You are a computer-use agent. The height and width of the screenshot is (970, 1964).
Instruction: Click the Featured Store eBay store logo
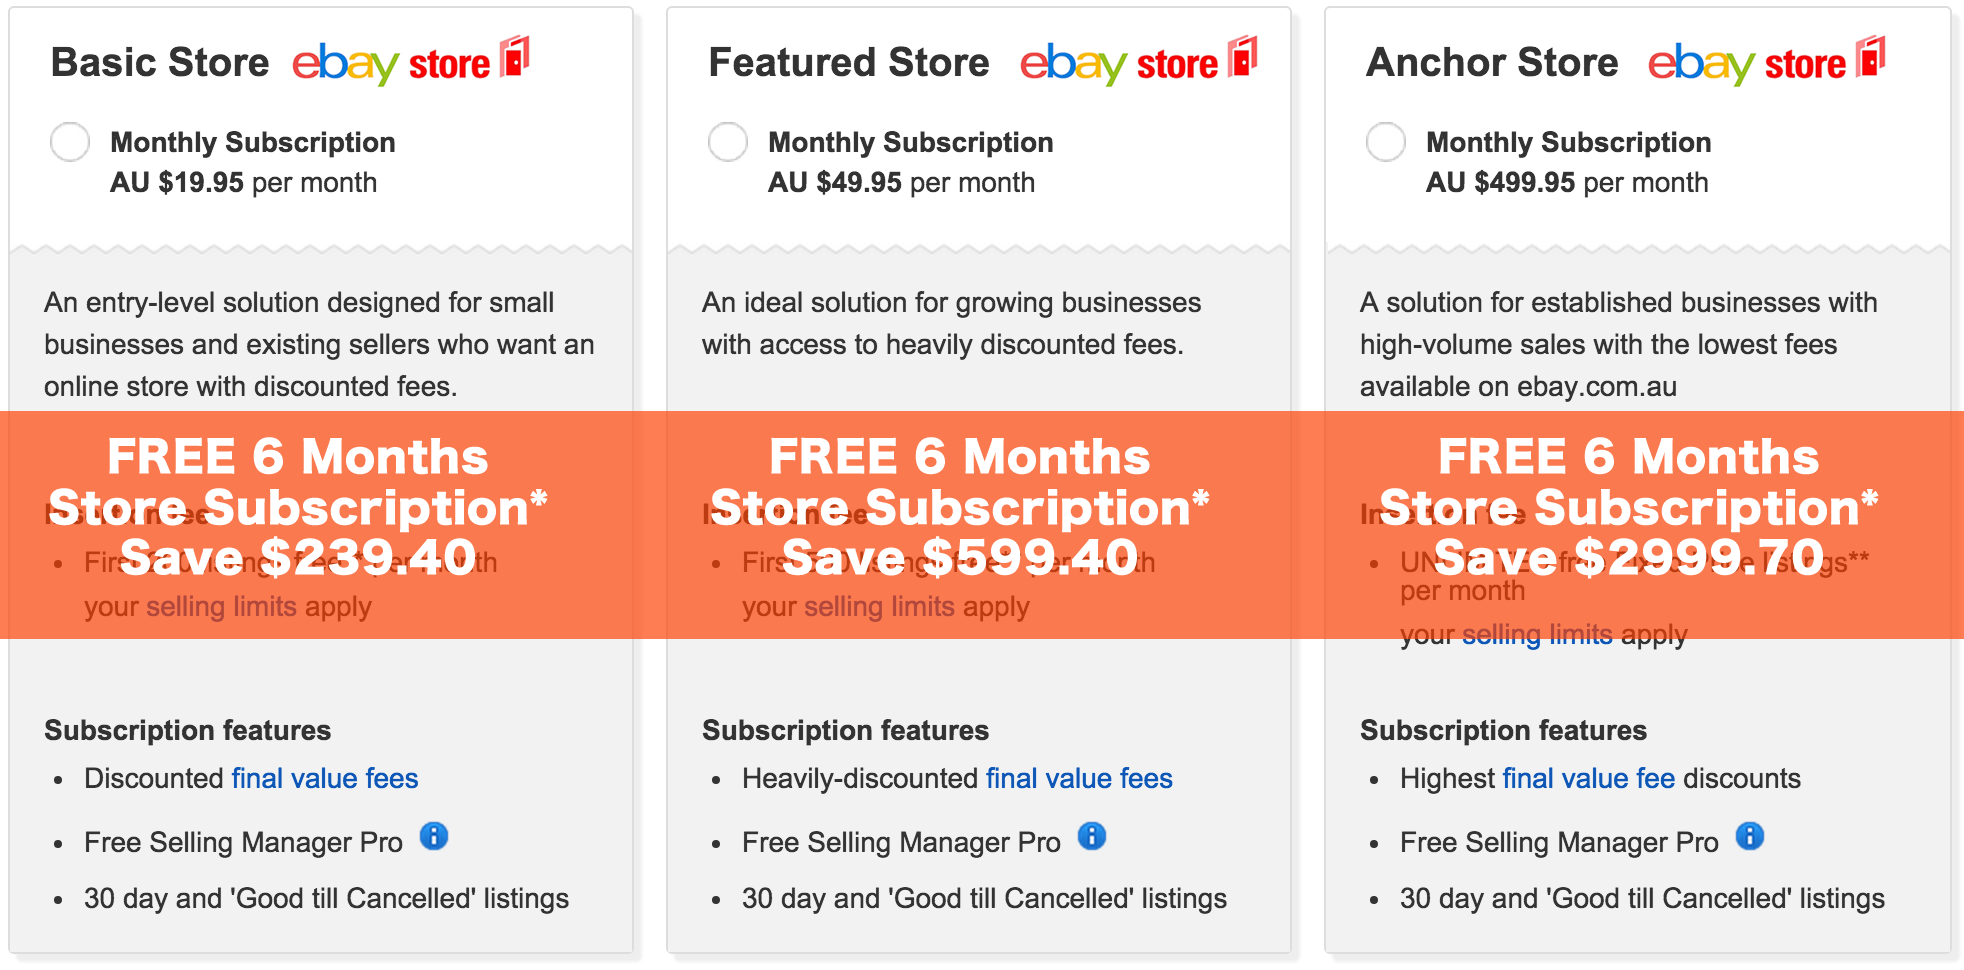click(1139, 61)
